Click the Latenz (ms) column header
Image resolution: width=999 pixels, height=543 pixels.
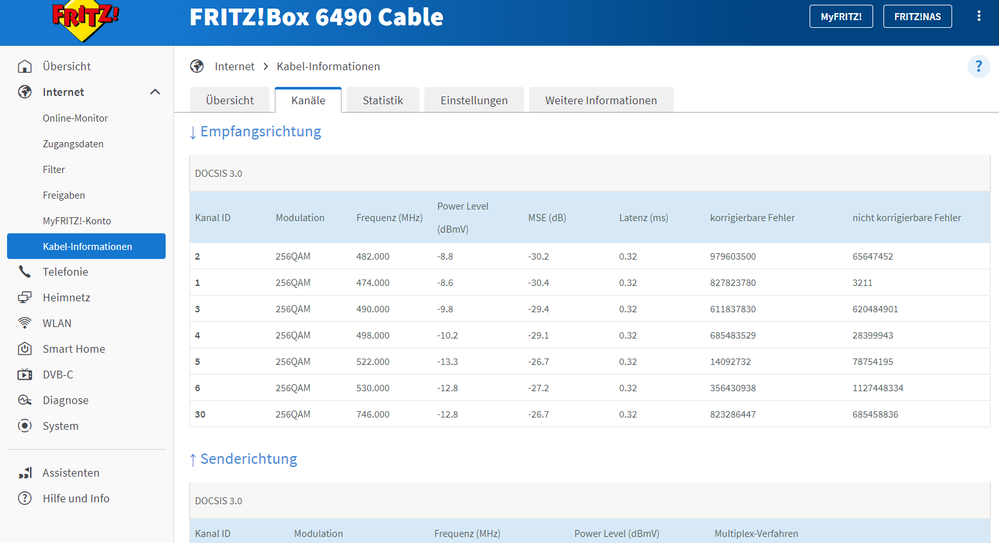643,217
